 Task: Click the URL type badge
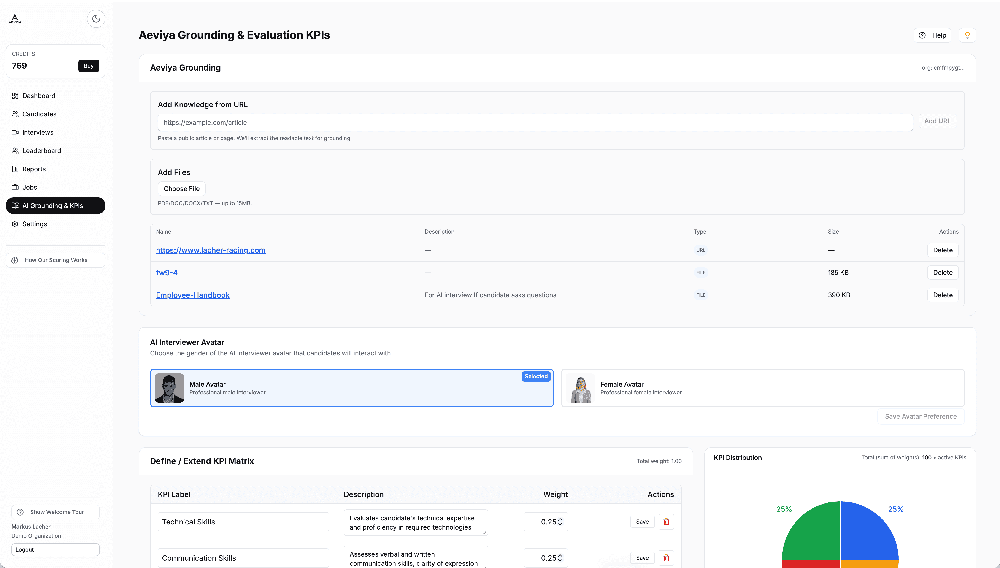click(701, 251)
